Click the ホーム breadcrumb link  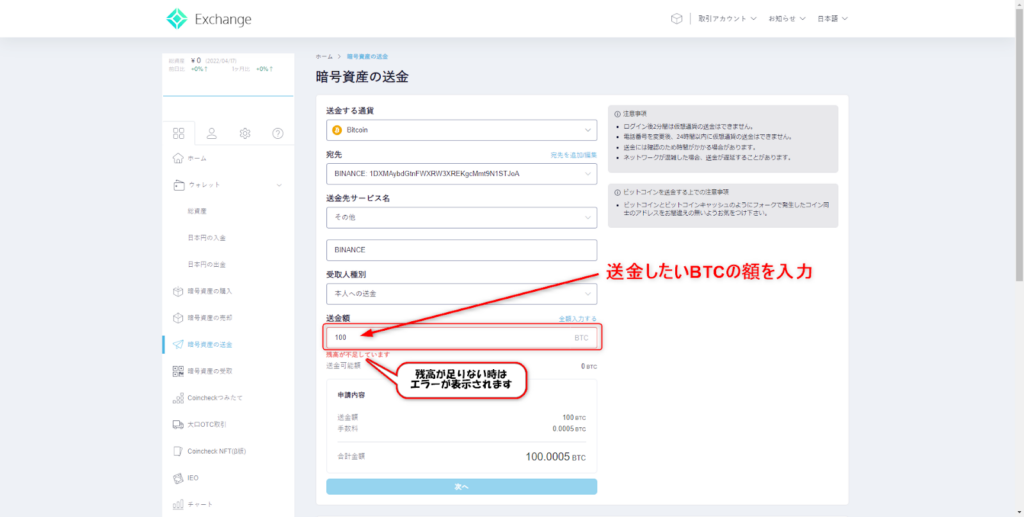324,57
